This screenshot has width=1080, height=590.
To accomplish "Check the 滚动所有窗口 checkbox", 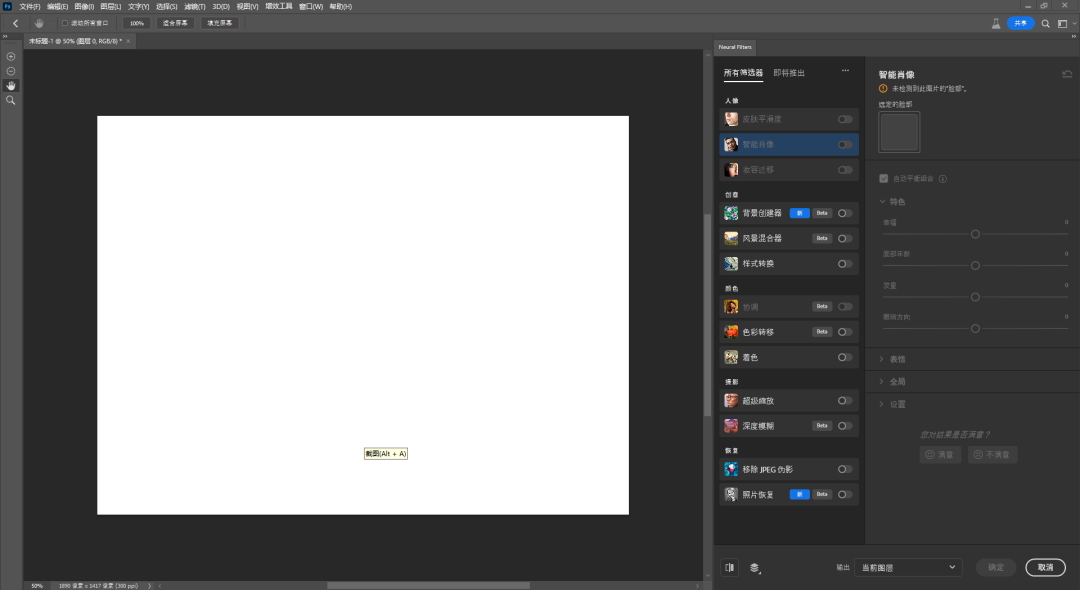I will [65, 23].
